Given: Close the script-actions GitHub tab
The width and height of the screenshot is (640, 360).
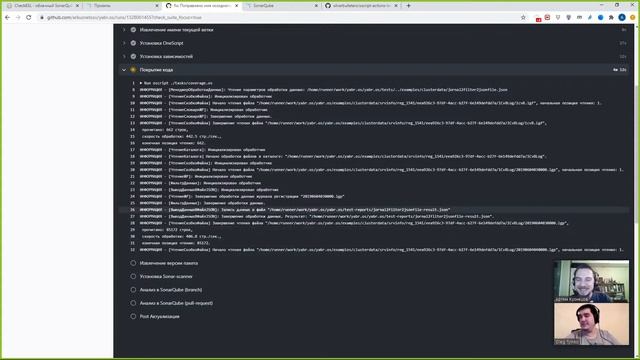Looking at the screenshot, I should [x=396, y=6].
